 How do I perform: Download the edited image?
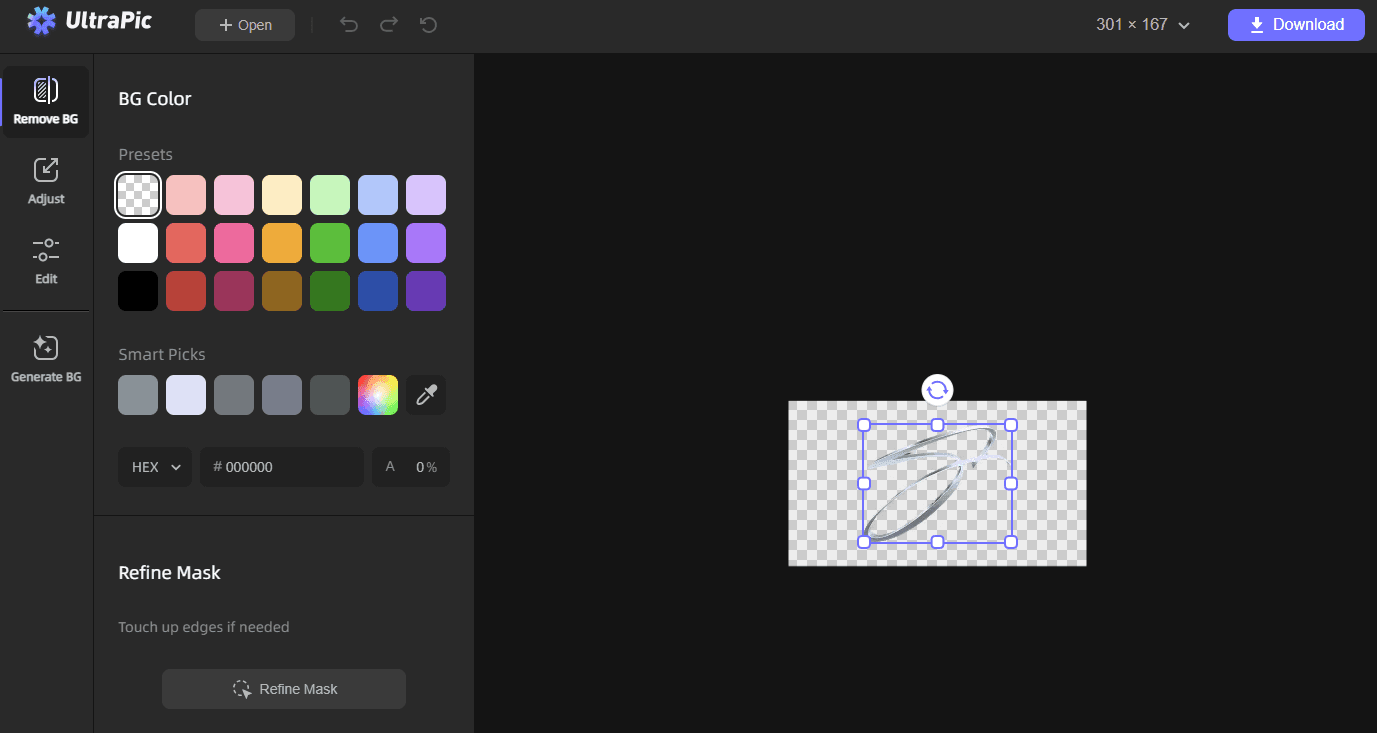(1296, 24)
